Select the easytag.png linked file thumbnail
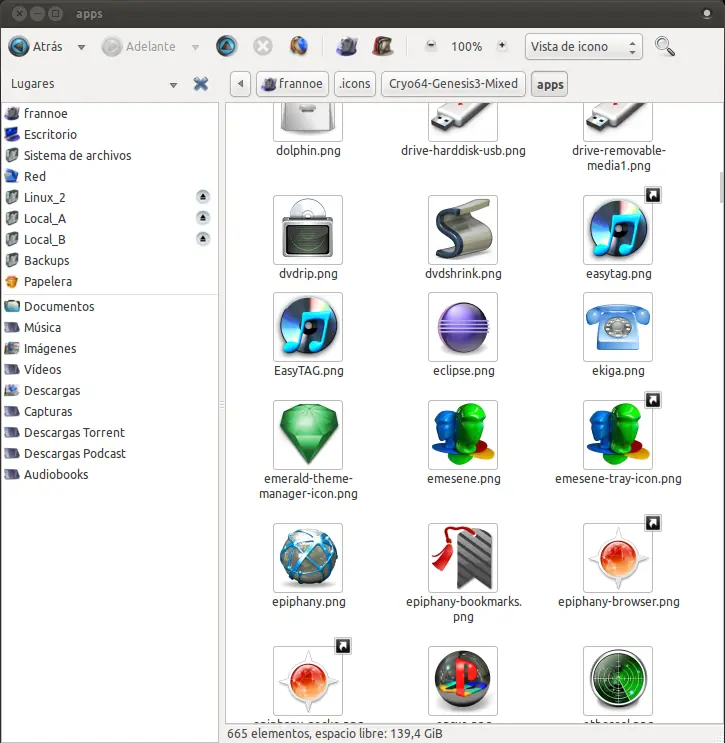The image size is (725, 743). pos(618,230)
